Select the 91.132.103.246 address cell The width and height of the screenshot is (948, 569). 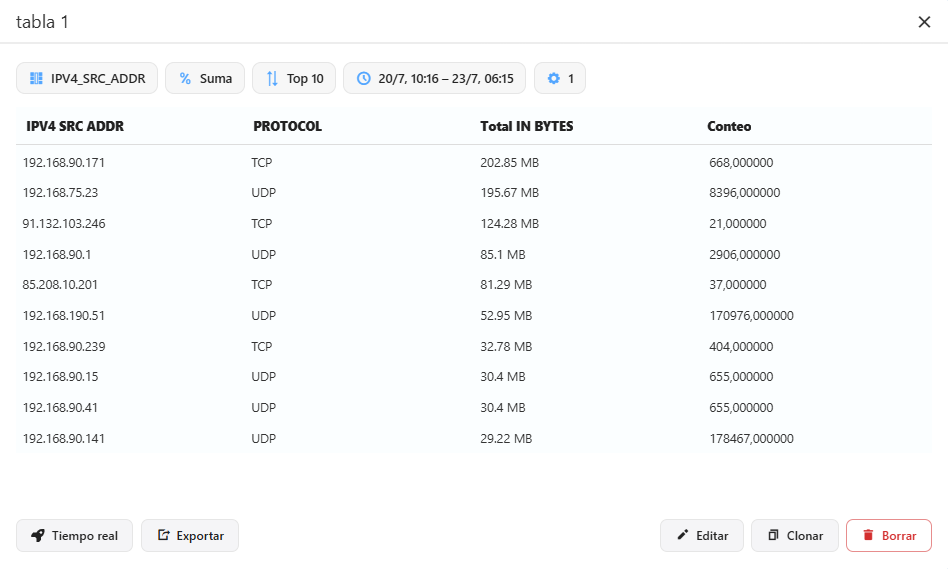[64, 224]
